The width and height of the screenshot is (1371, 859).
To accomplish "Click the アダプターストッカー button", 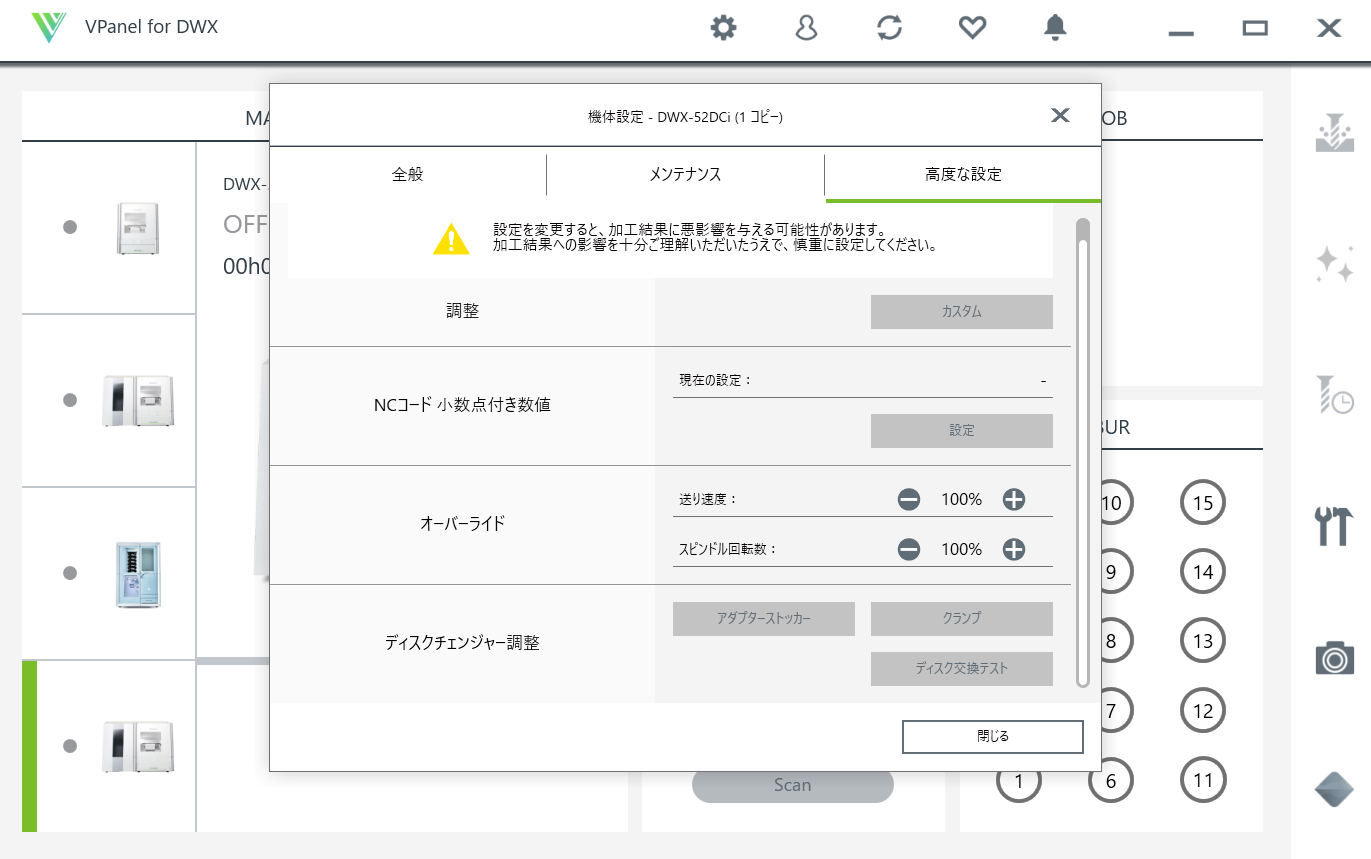I will click(764, 619).
